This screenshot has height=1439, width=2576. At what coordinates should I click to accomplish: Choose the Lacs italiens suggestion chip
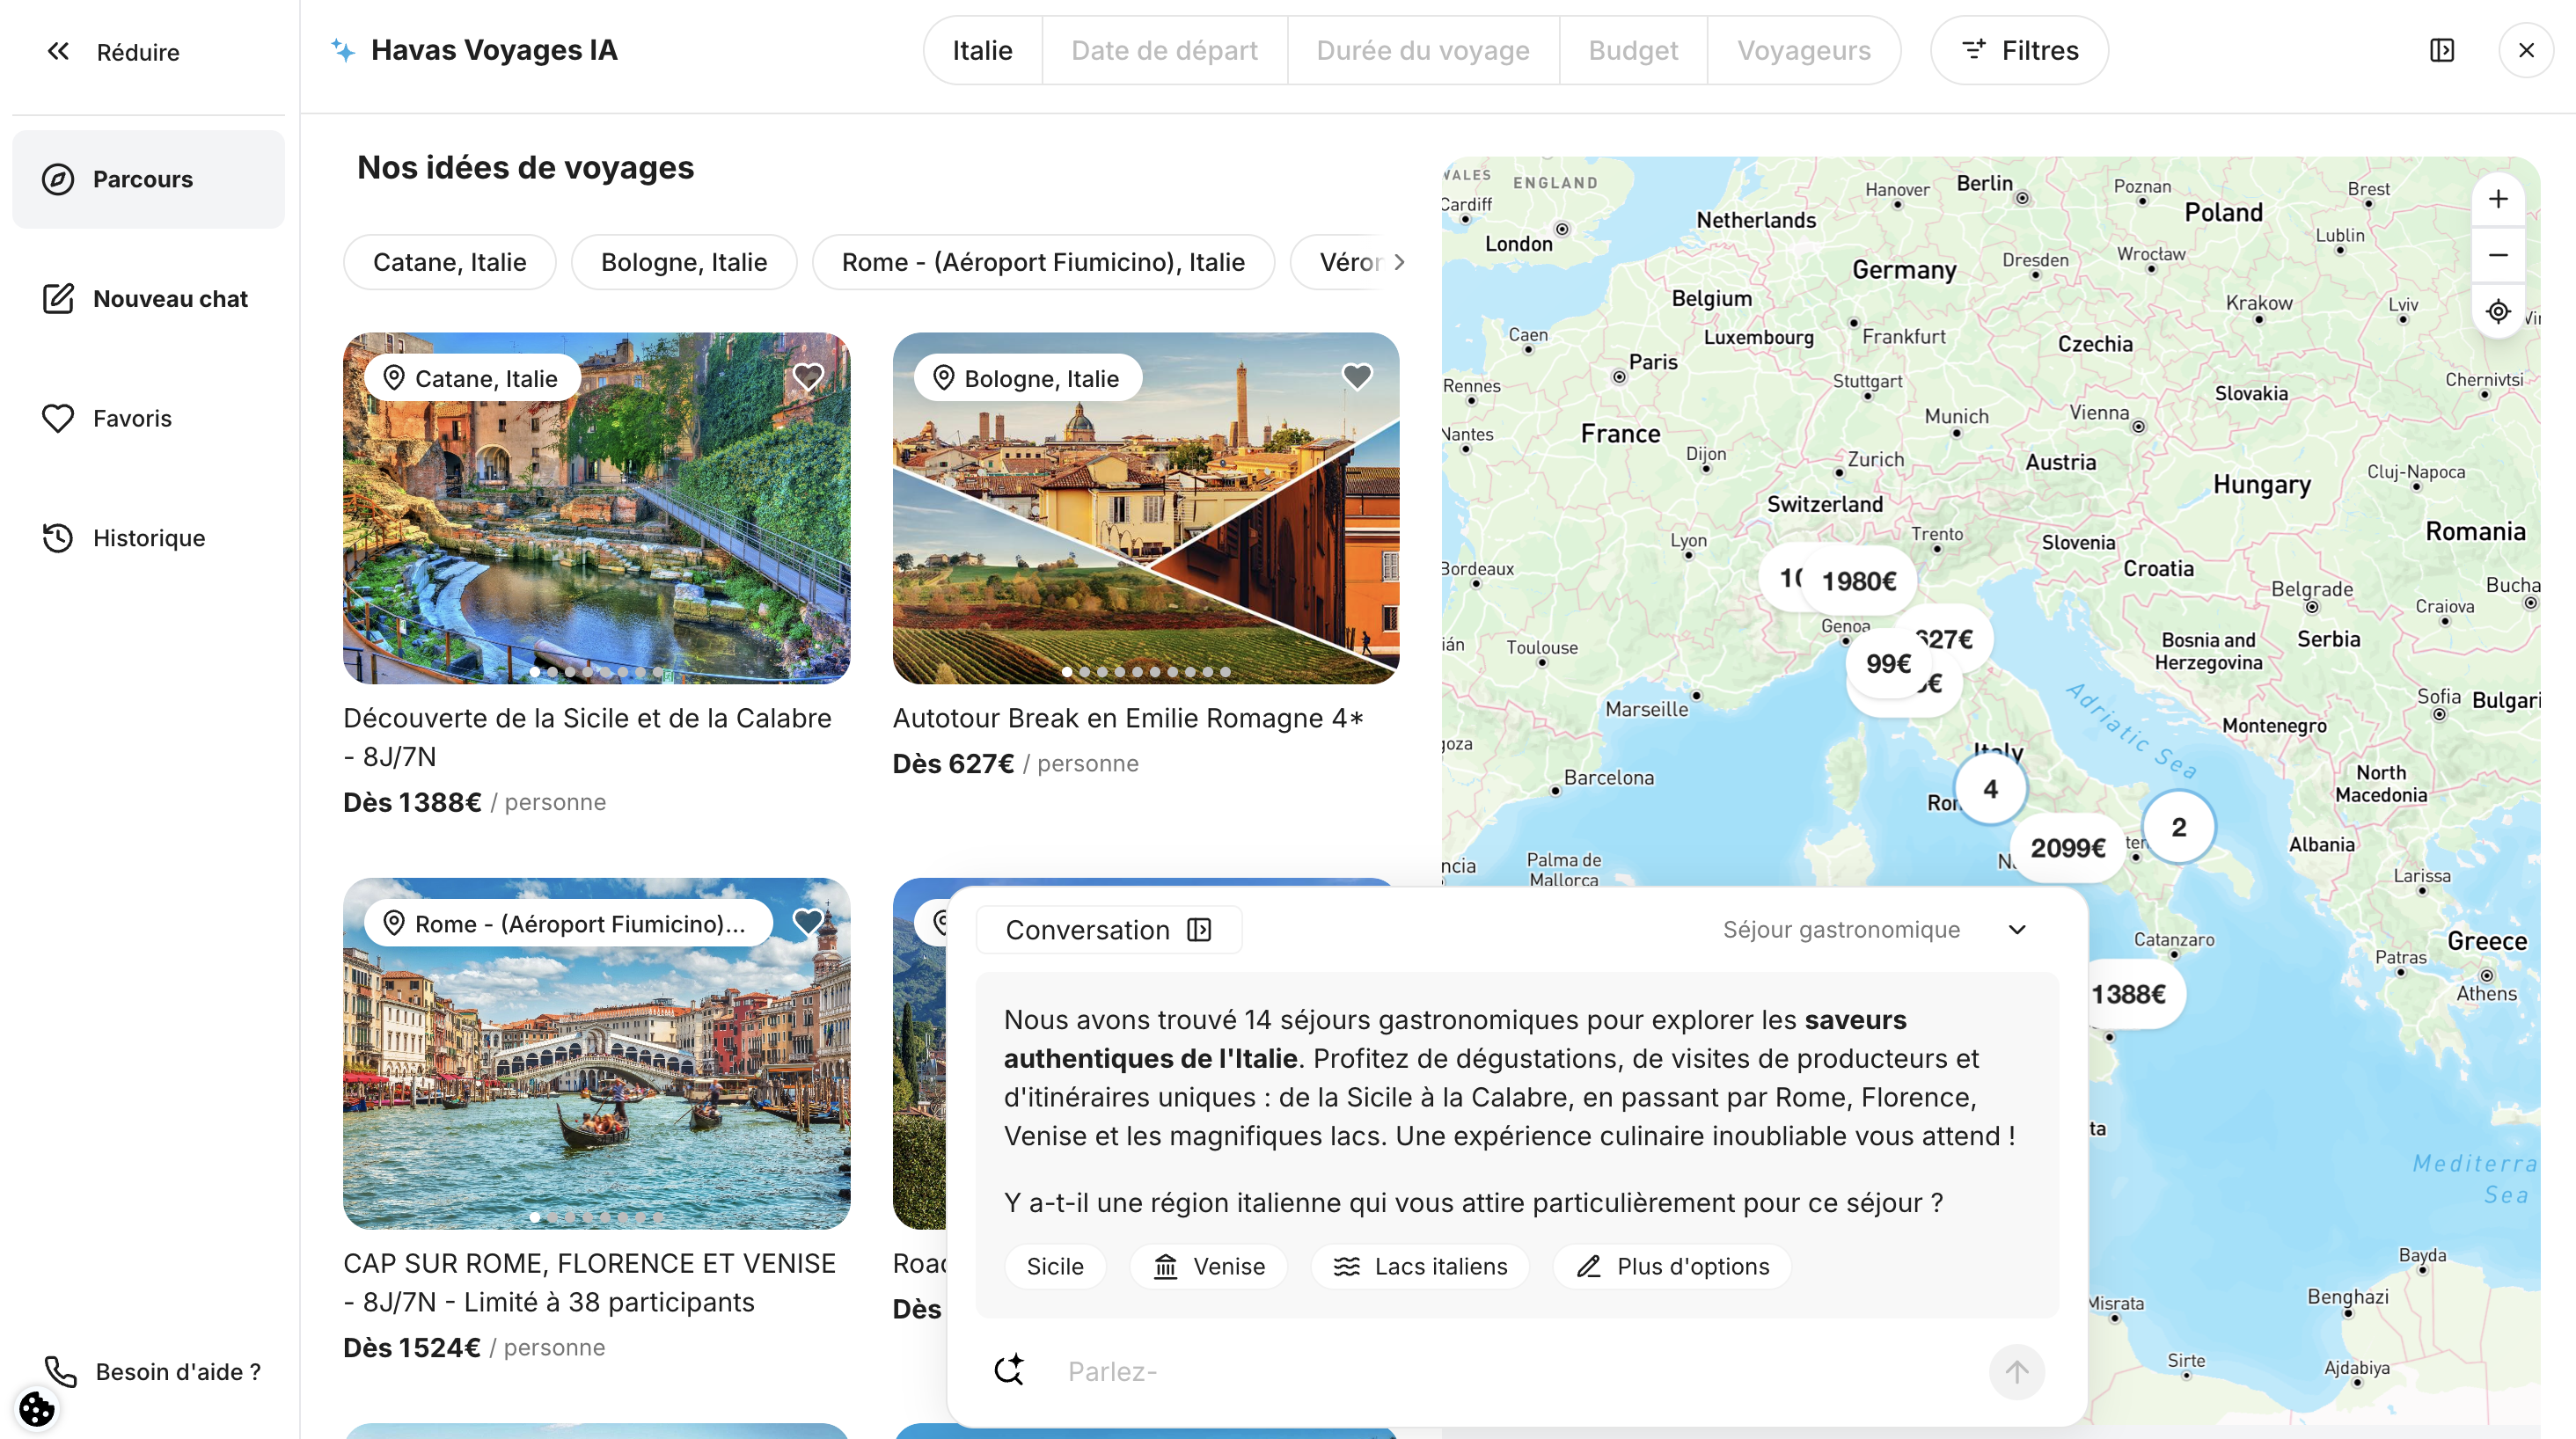(1420, 1266)
